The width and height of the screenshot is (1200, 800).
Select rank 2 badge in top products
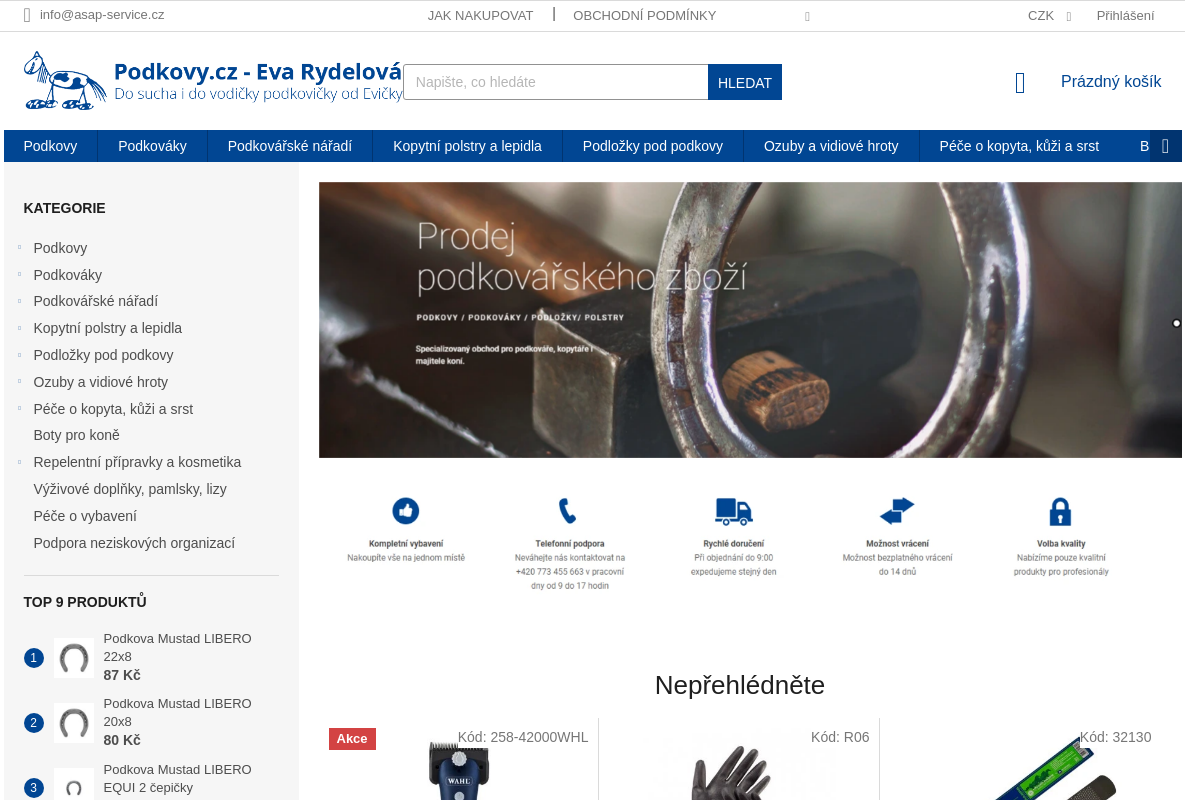pos(34,723)
